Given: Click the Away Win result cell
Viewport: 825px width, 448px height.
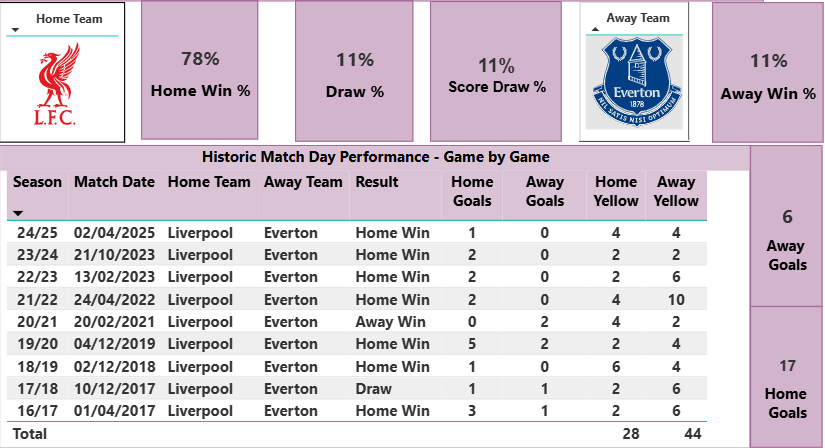Looking at the screenshot, I should coord(390,322).
